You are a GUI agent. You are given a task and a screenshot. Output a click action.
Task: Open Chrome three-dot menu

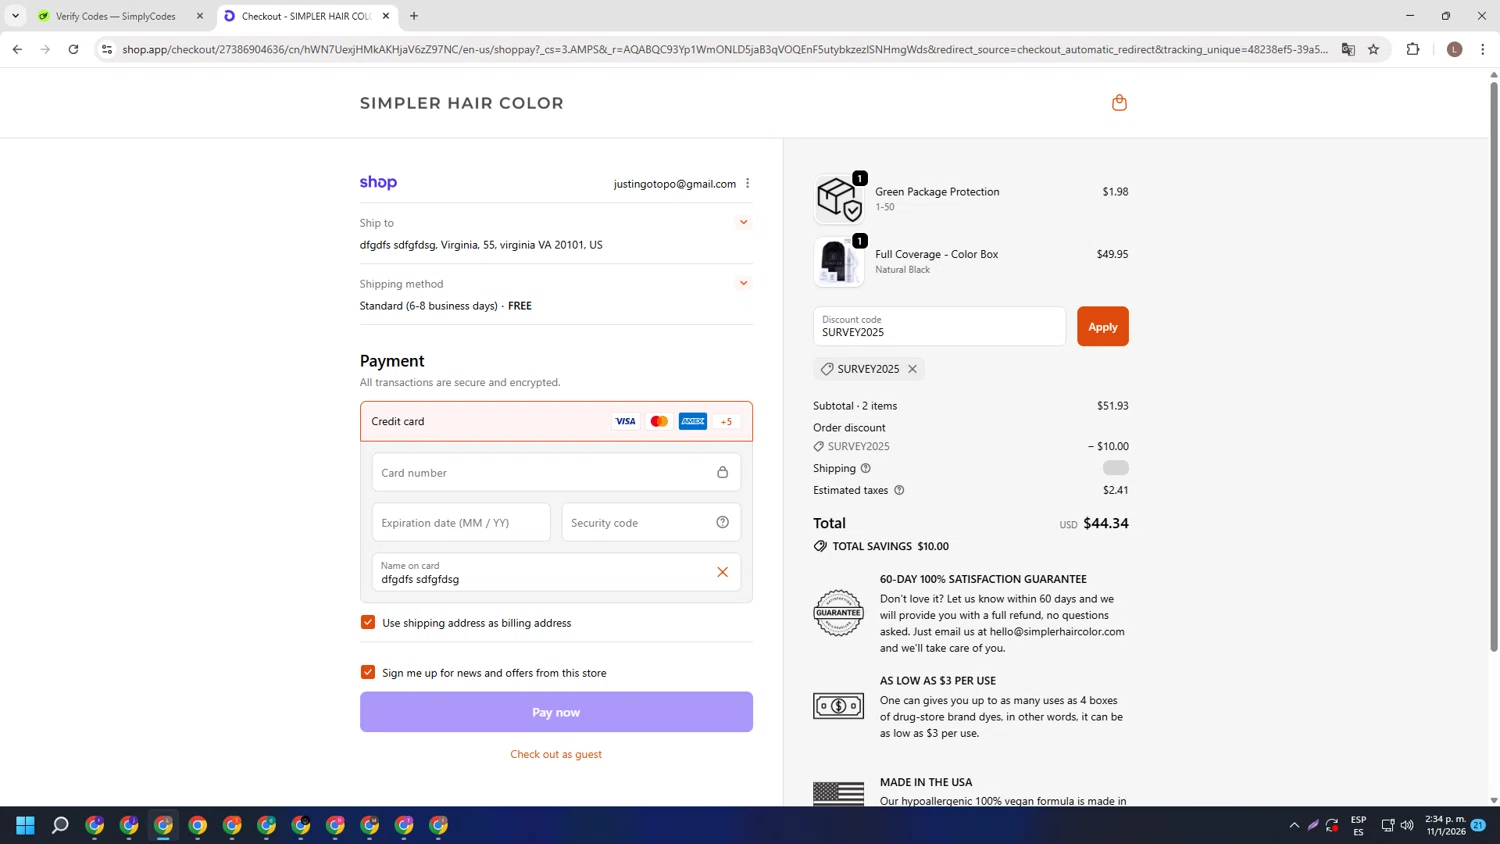(x=1483, y=49)
